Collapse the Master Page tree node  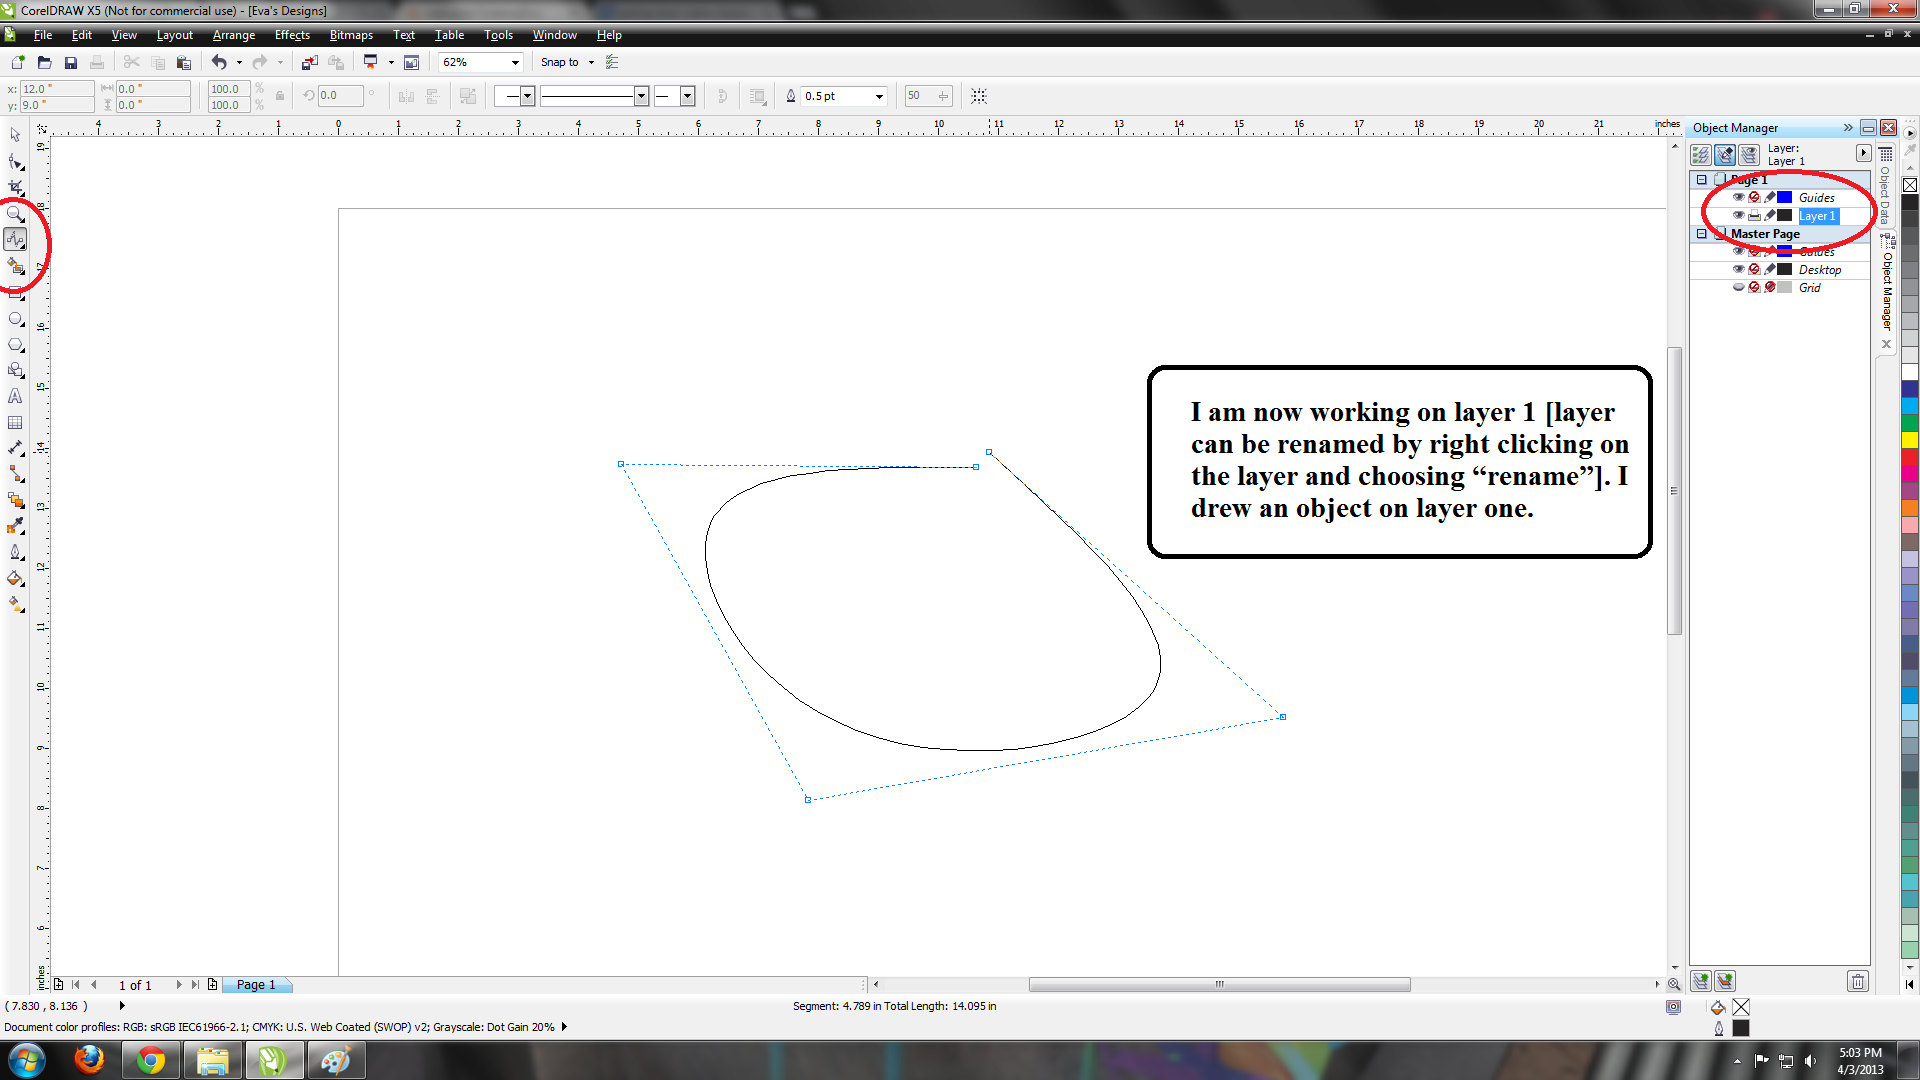(1702, 234)
